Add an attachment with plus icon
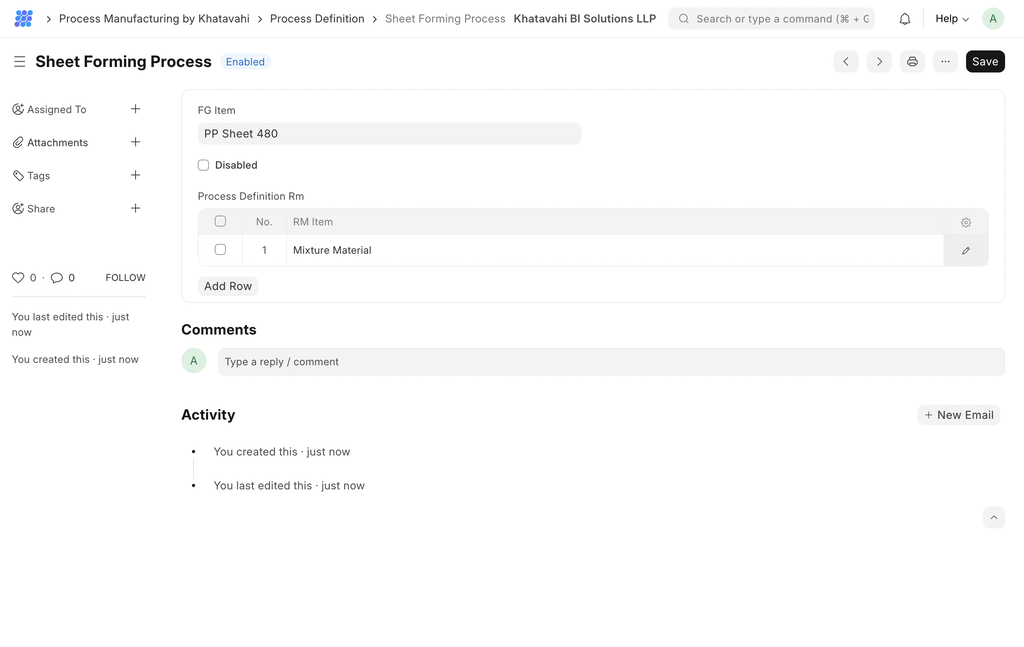 pyautogui.click(x=136, y=142)
